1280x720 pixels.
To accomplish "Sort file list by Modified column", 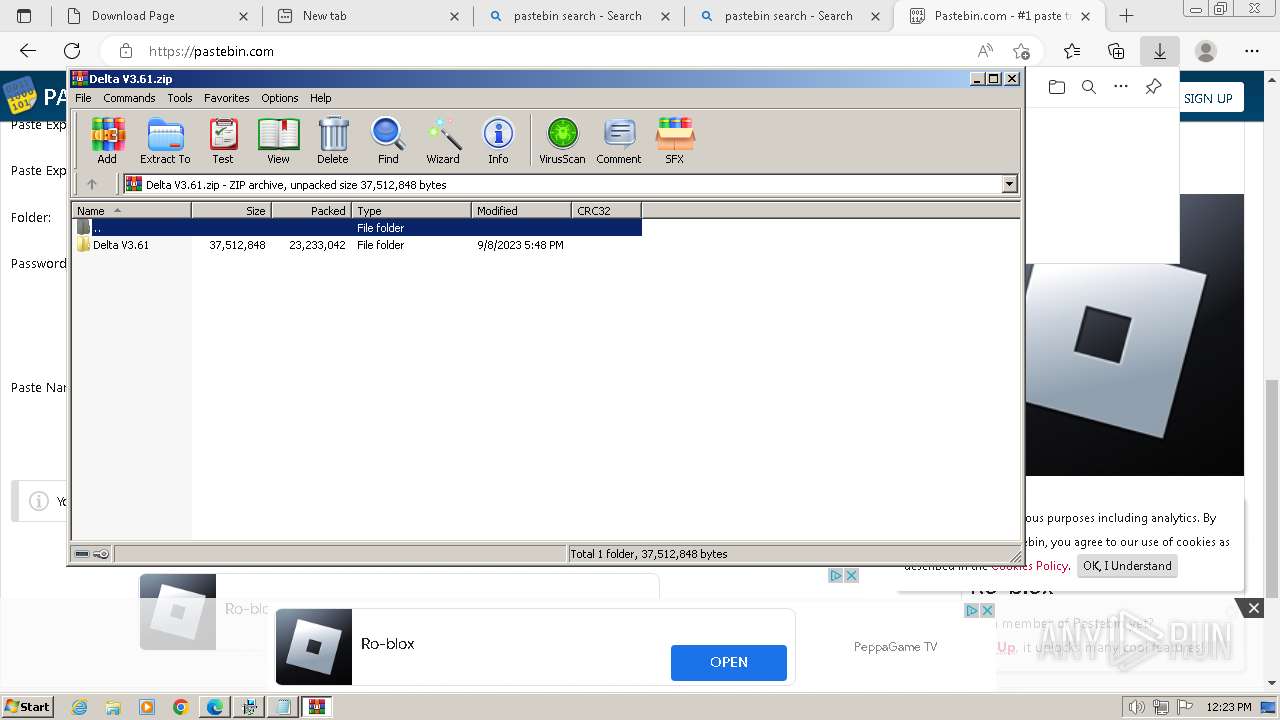I will [x=521, y=210].
